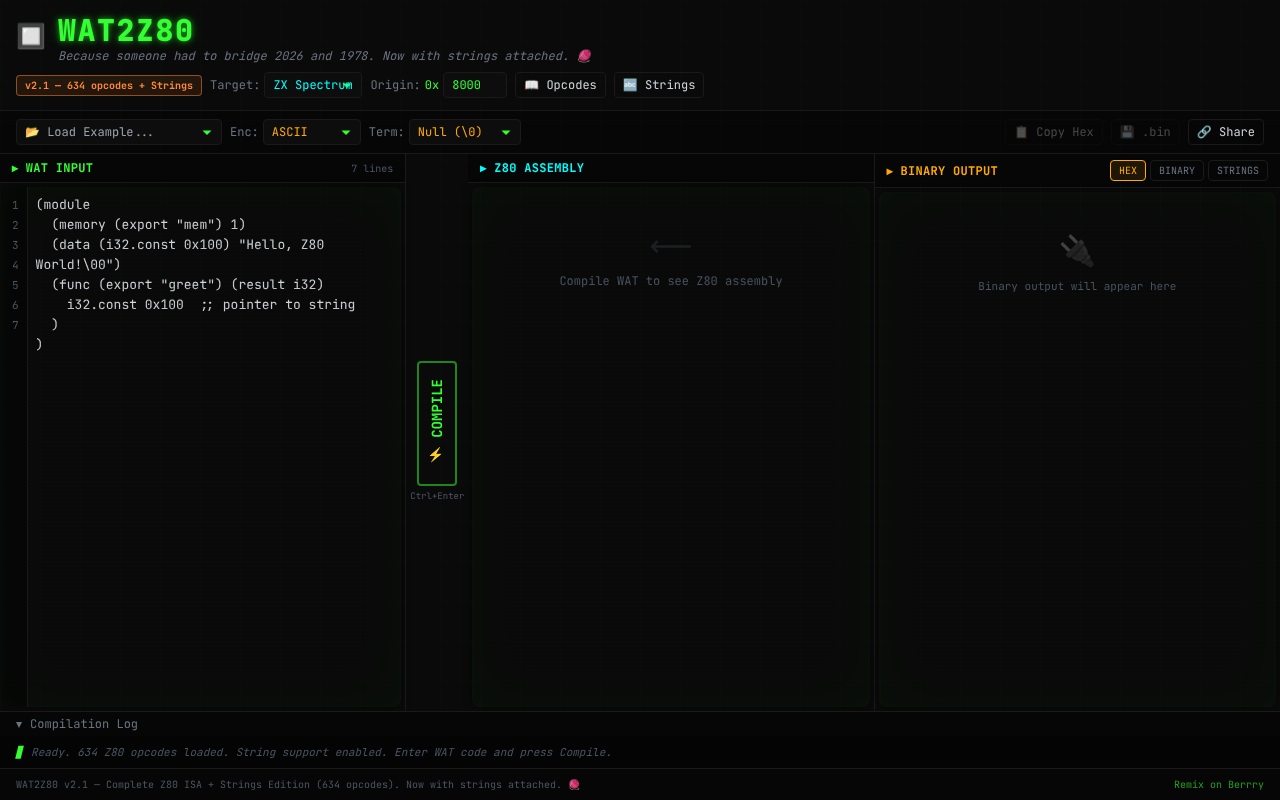Viewport: 1280px width, 800px height.
Task: Click the left arrow placeholder in Z80 Assembly
Action: pyautogui.click(x=670, y=245)
